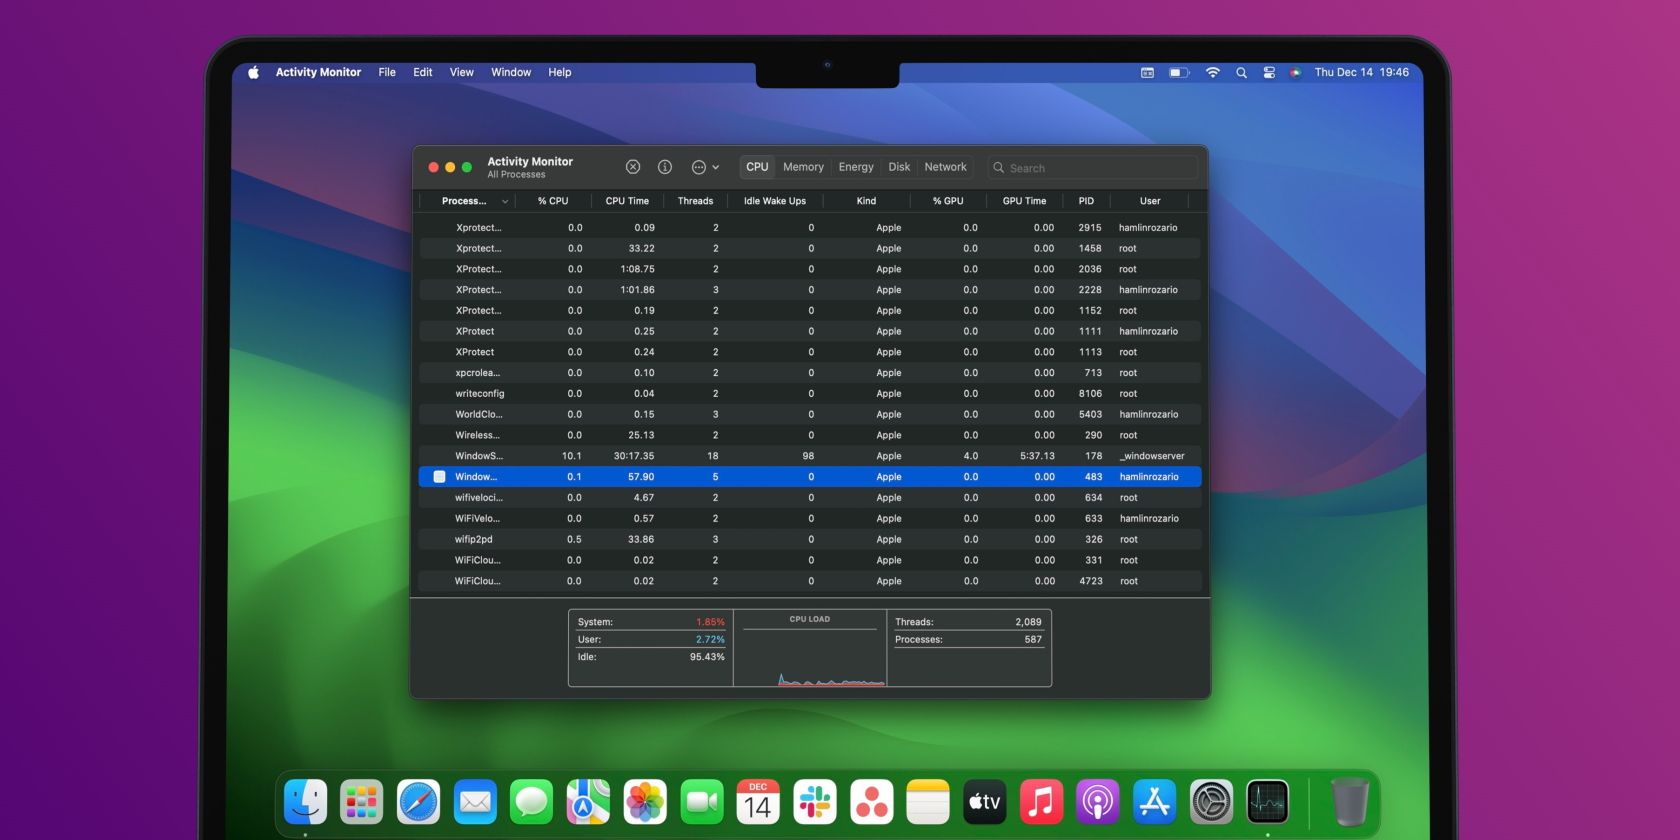
Task: Click the stop process X icon
Action: coord(633,167)
